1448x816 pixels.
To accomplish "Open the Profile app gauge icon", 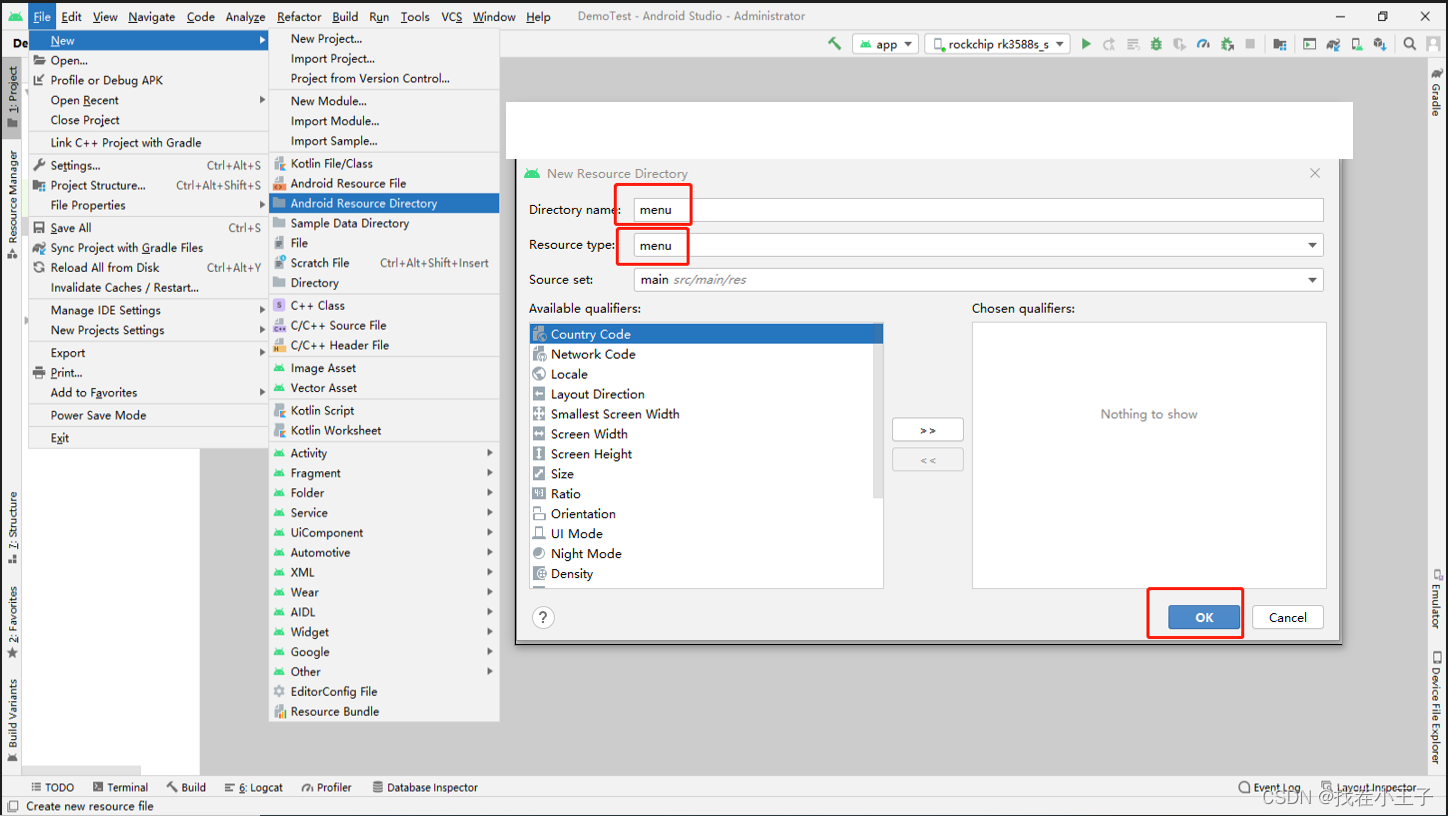I will (1203, 44).
